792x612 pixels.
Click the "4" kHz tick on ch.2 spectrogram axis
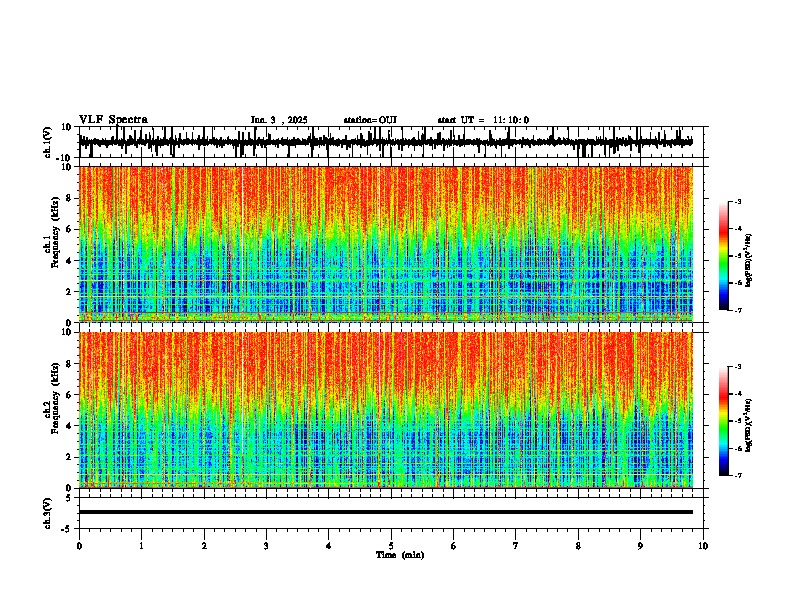[69, 426]
